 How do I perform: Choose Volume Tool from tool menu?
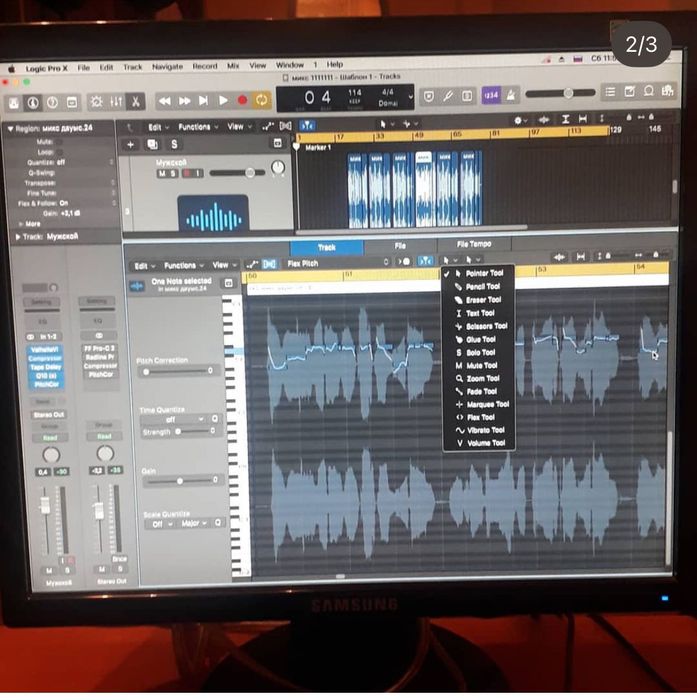[479, 443]
